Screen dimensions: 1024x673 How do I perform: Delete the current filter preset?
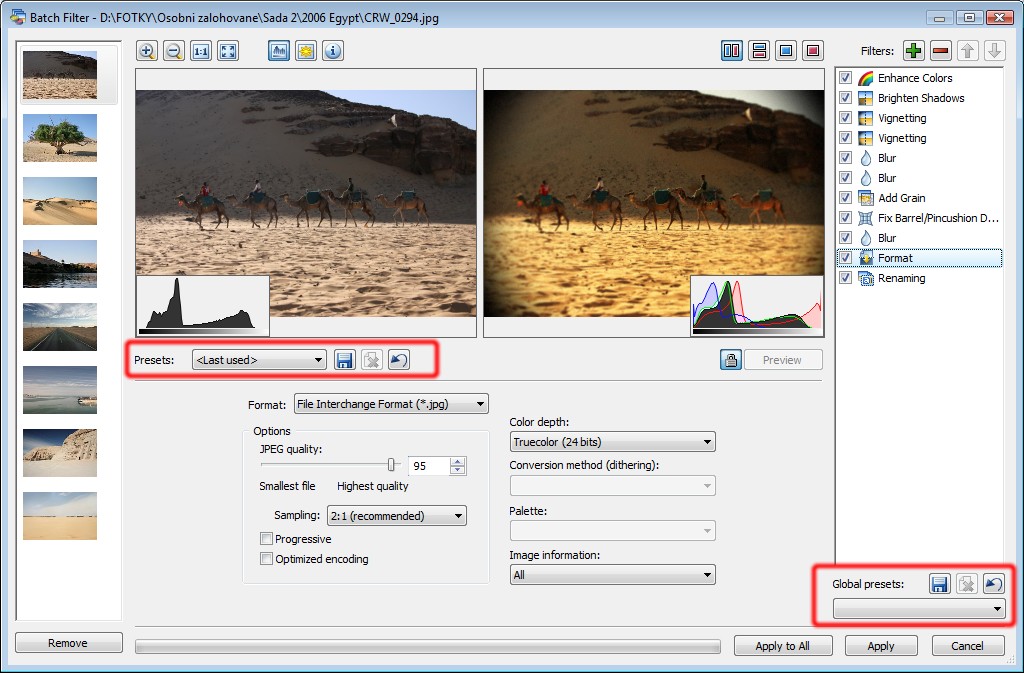372,360
